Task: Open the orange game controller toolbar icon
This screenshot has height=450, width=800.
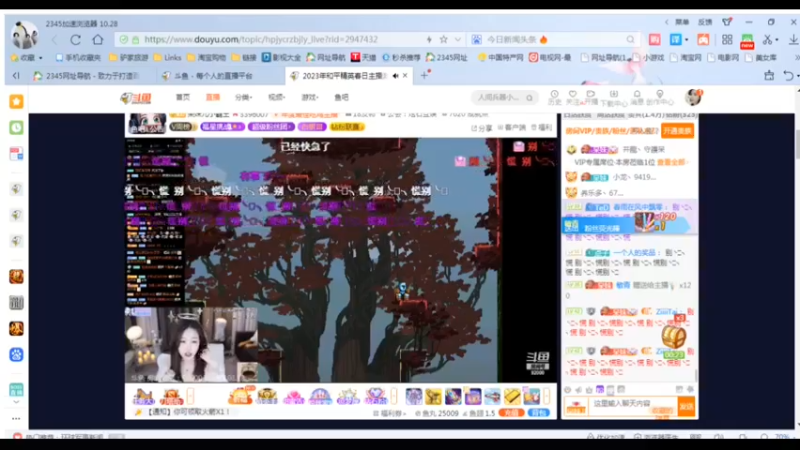Action: point(703,39)
